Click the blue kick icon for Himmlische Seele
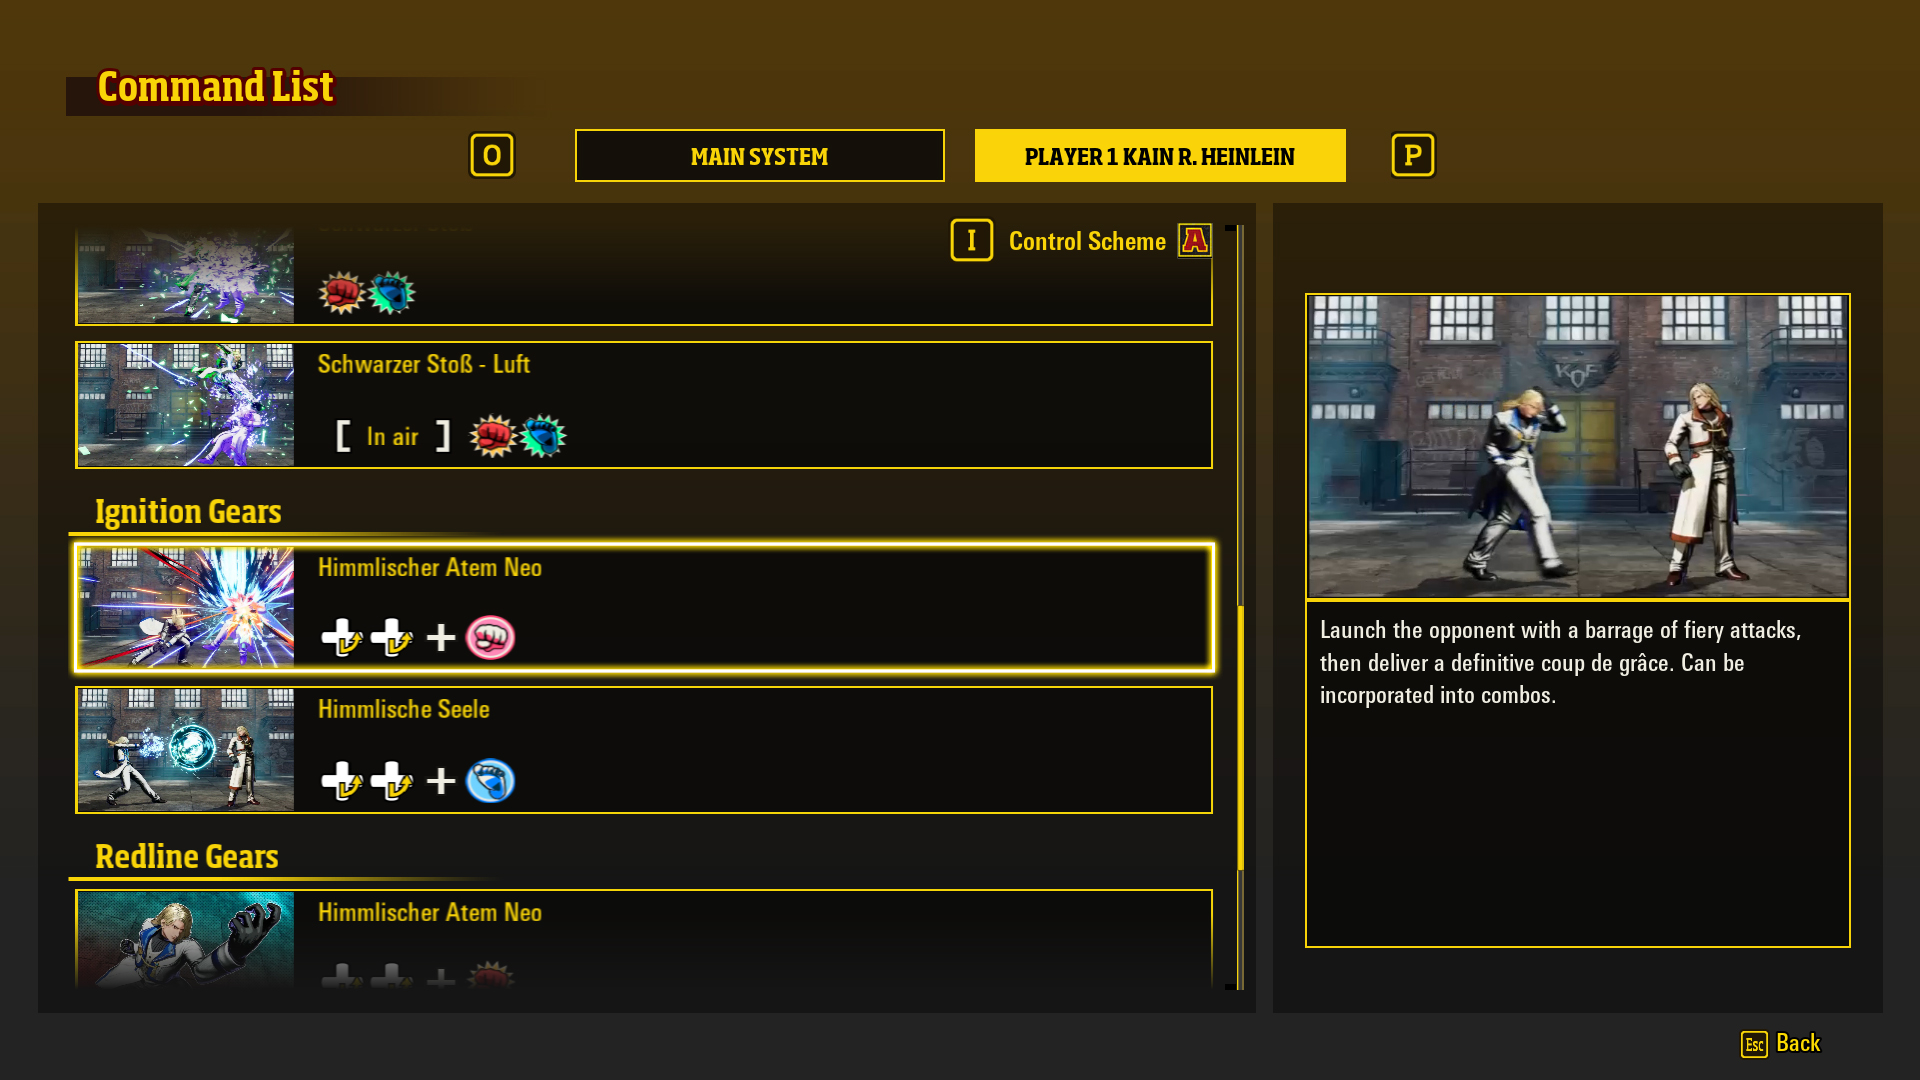The width and height of the screenshot is (1920, 1080). 490,781
